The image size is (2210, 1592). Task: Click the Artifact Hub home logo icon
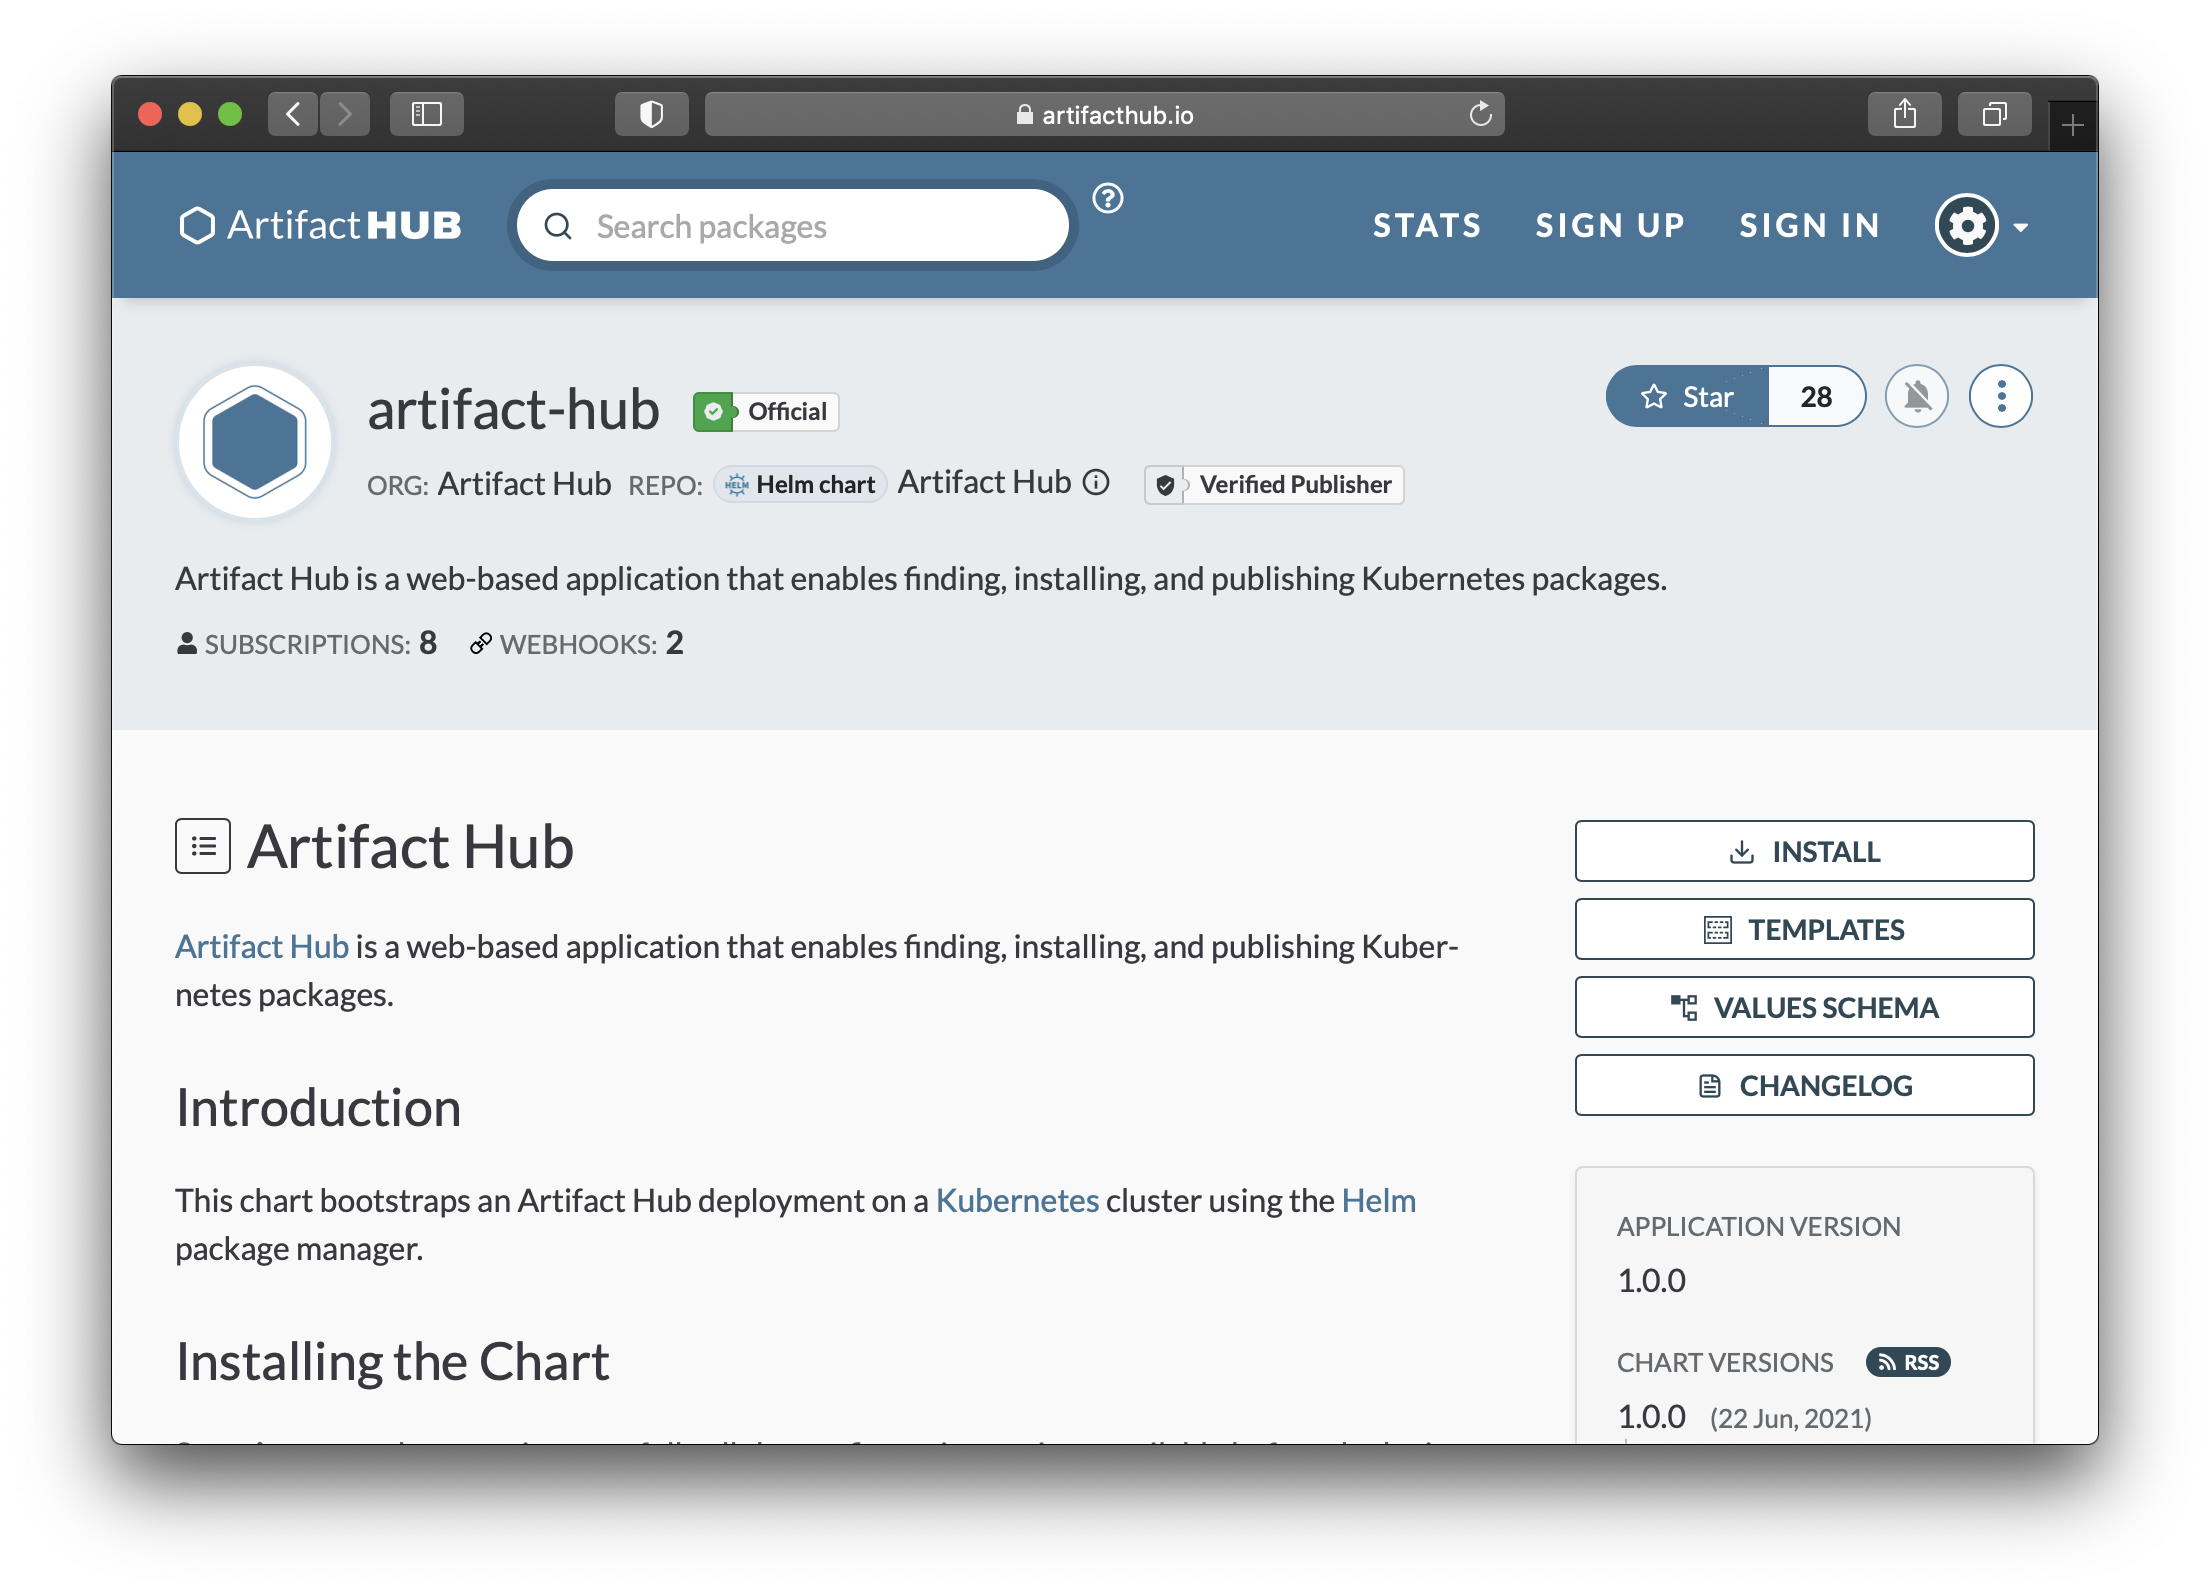[194, 223]
